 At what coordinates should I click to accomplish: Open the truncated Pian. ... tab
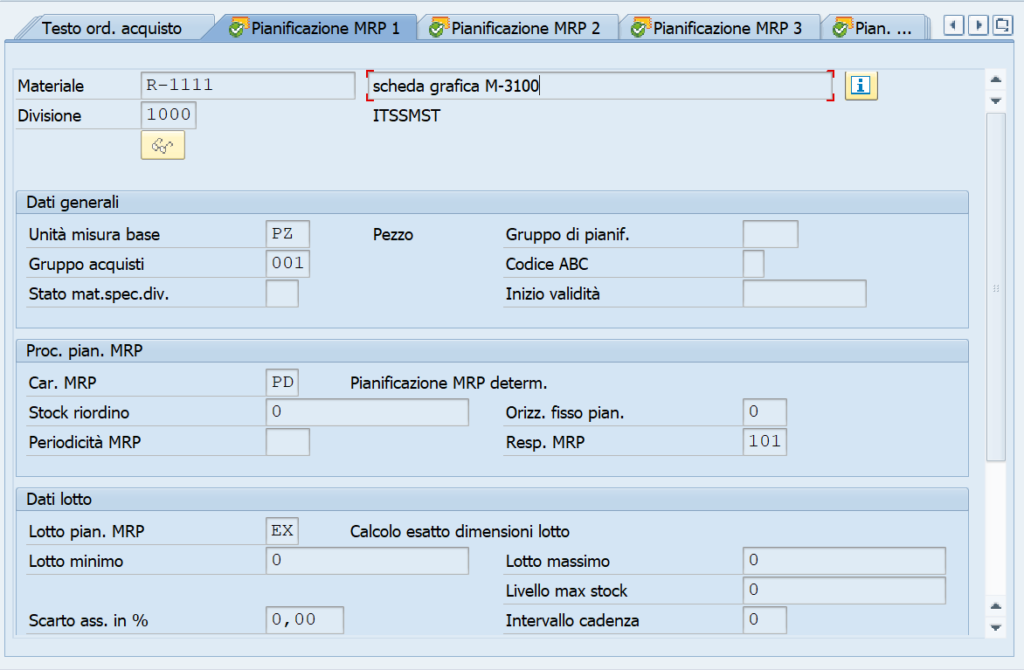875,28
